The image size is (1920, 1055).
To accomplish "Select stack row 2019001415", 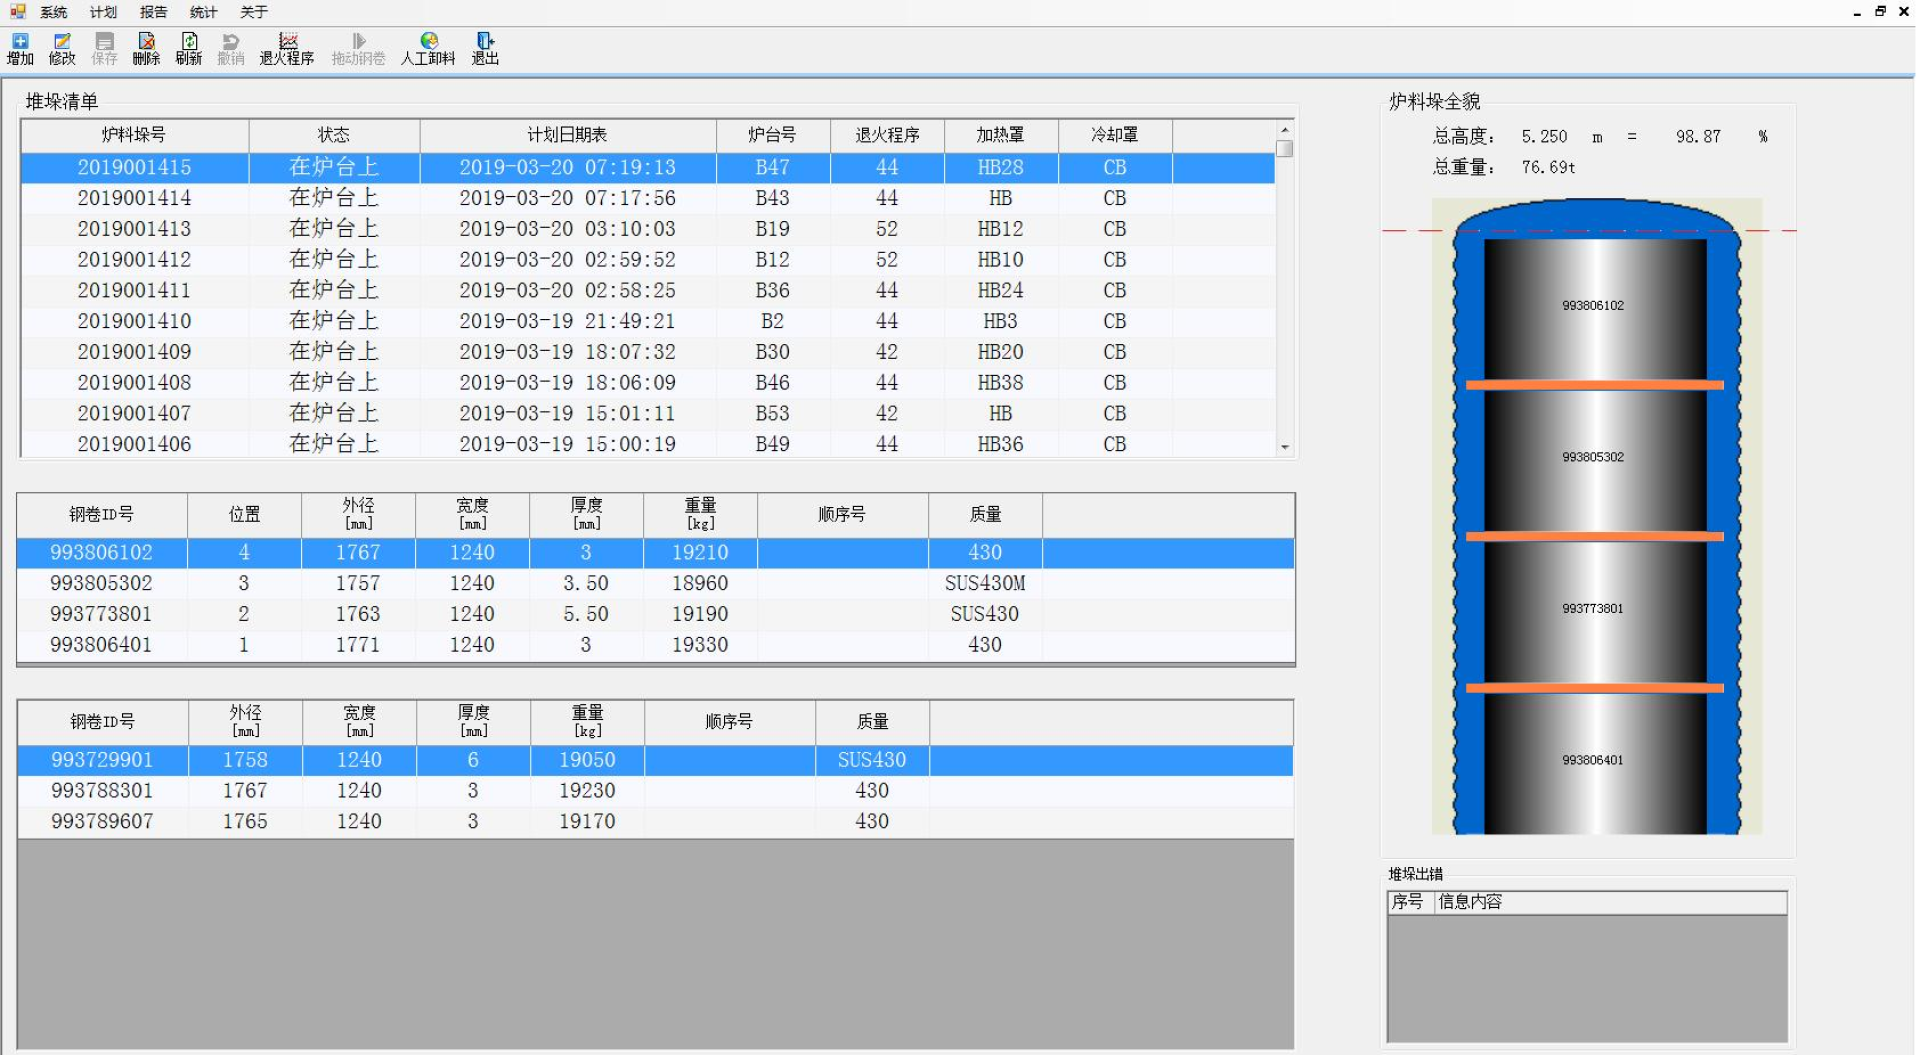I will [647, 167].
